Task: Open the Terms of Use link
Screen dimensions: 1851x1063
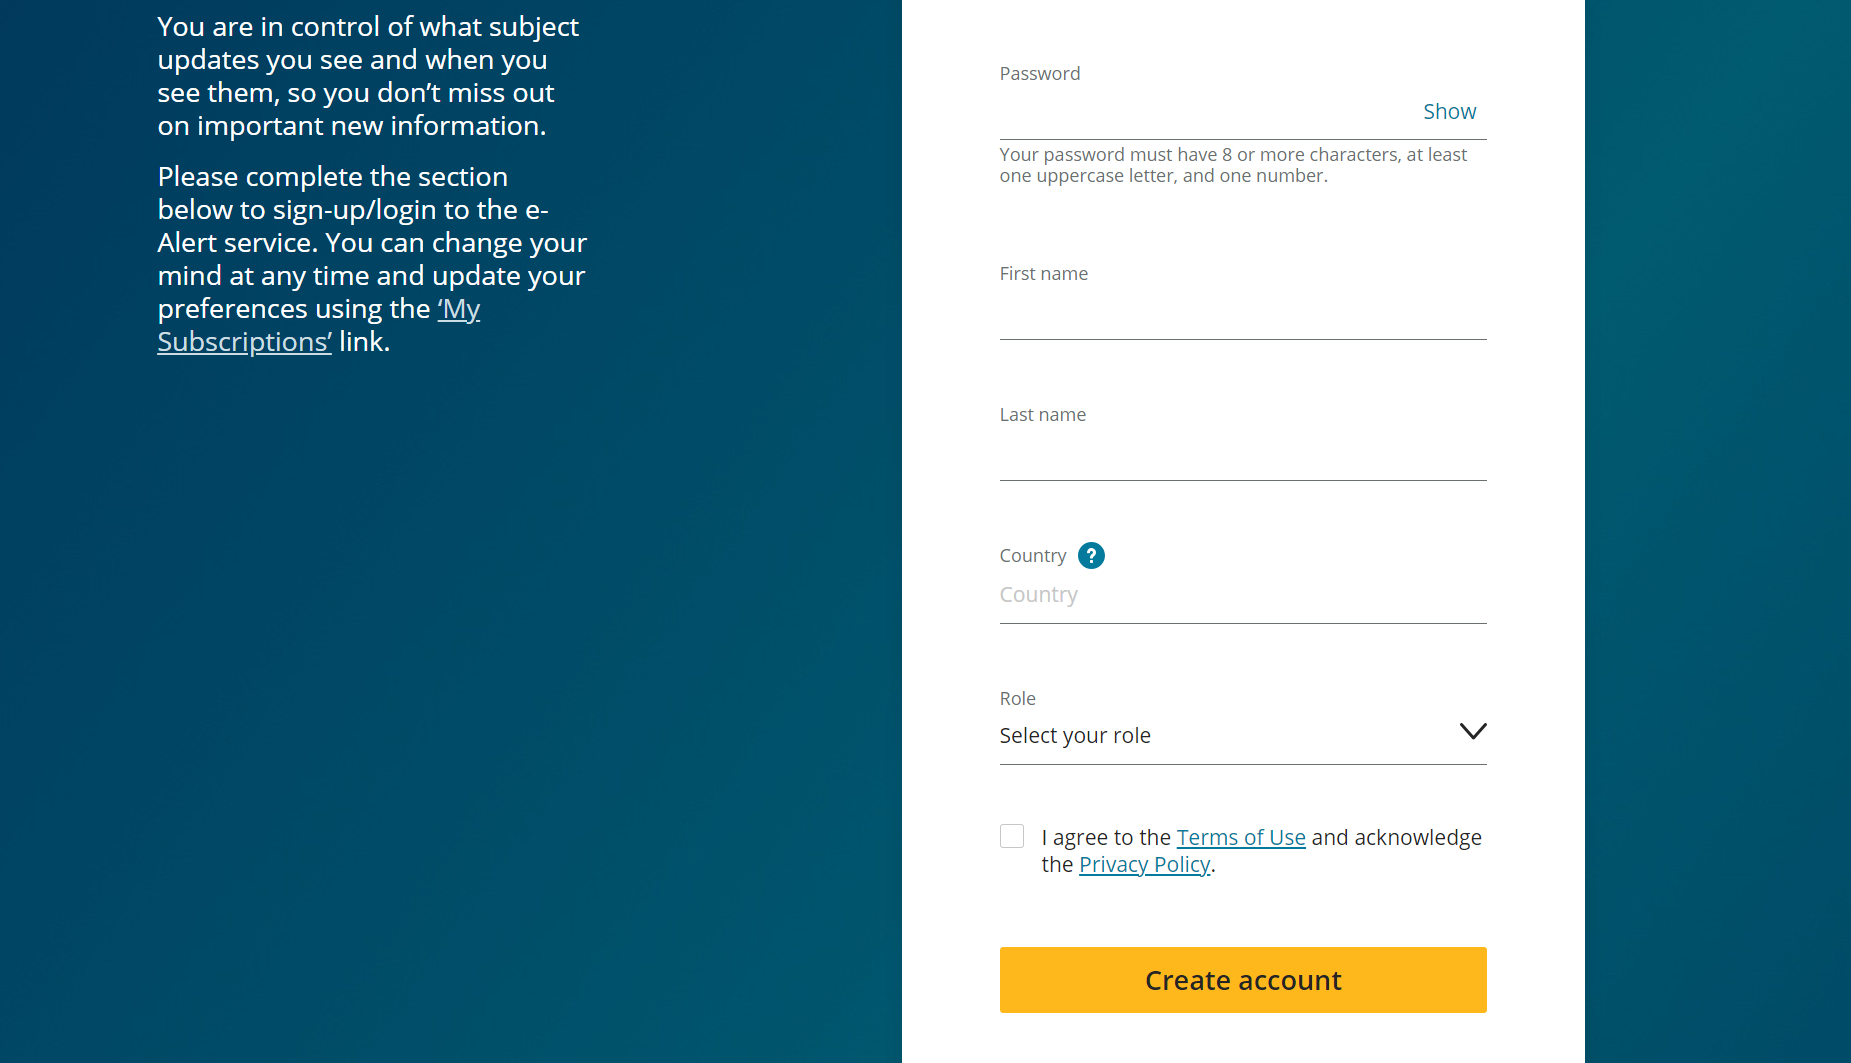Action: [1241, 838]
